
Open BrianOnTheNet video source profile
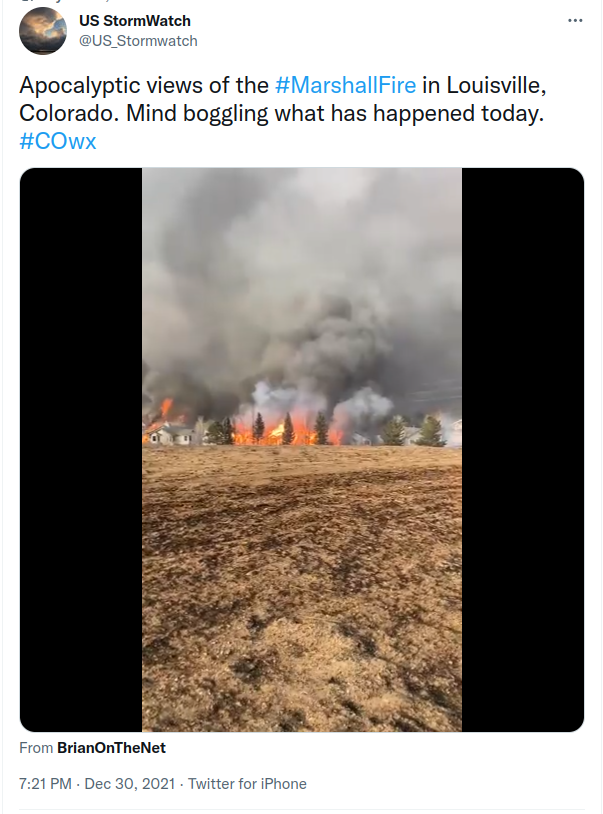pyautogui.click(x=111, y=748)
